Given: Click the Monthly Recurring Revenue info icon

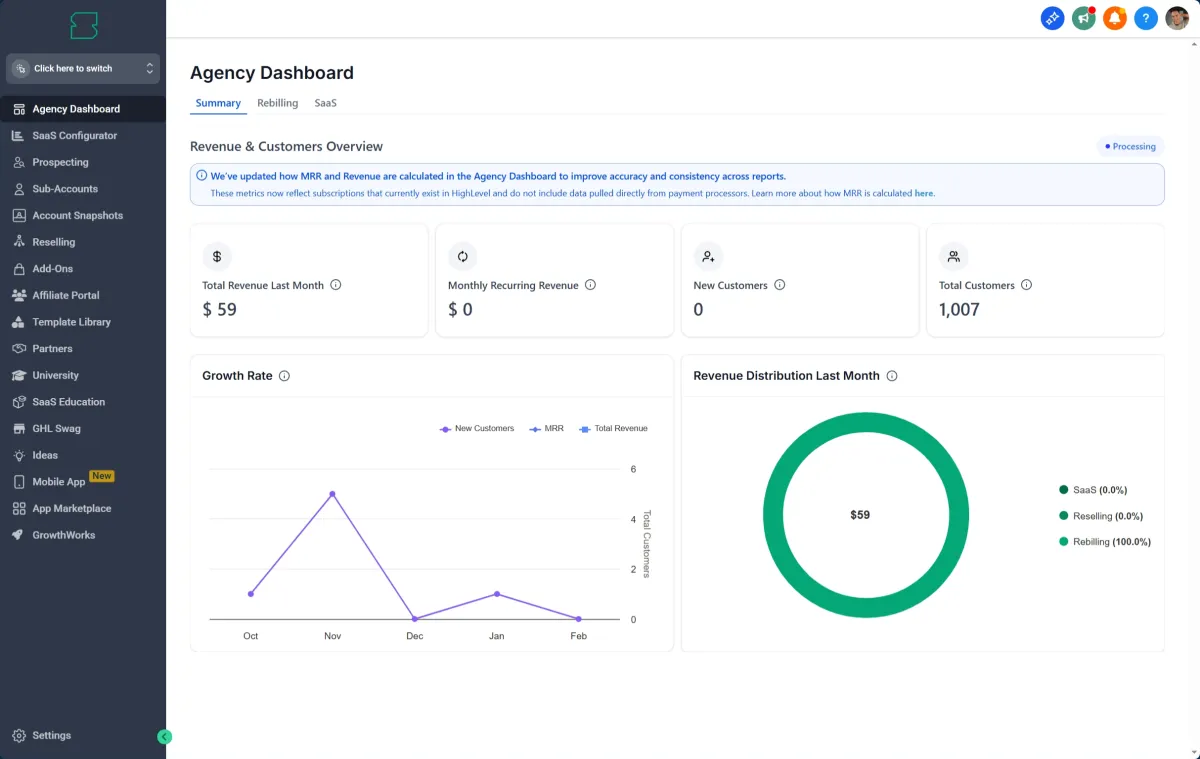Looking at the screenshot, I should pyautogui.click(x=590, y=285).
